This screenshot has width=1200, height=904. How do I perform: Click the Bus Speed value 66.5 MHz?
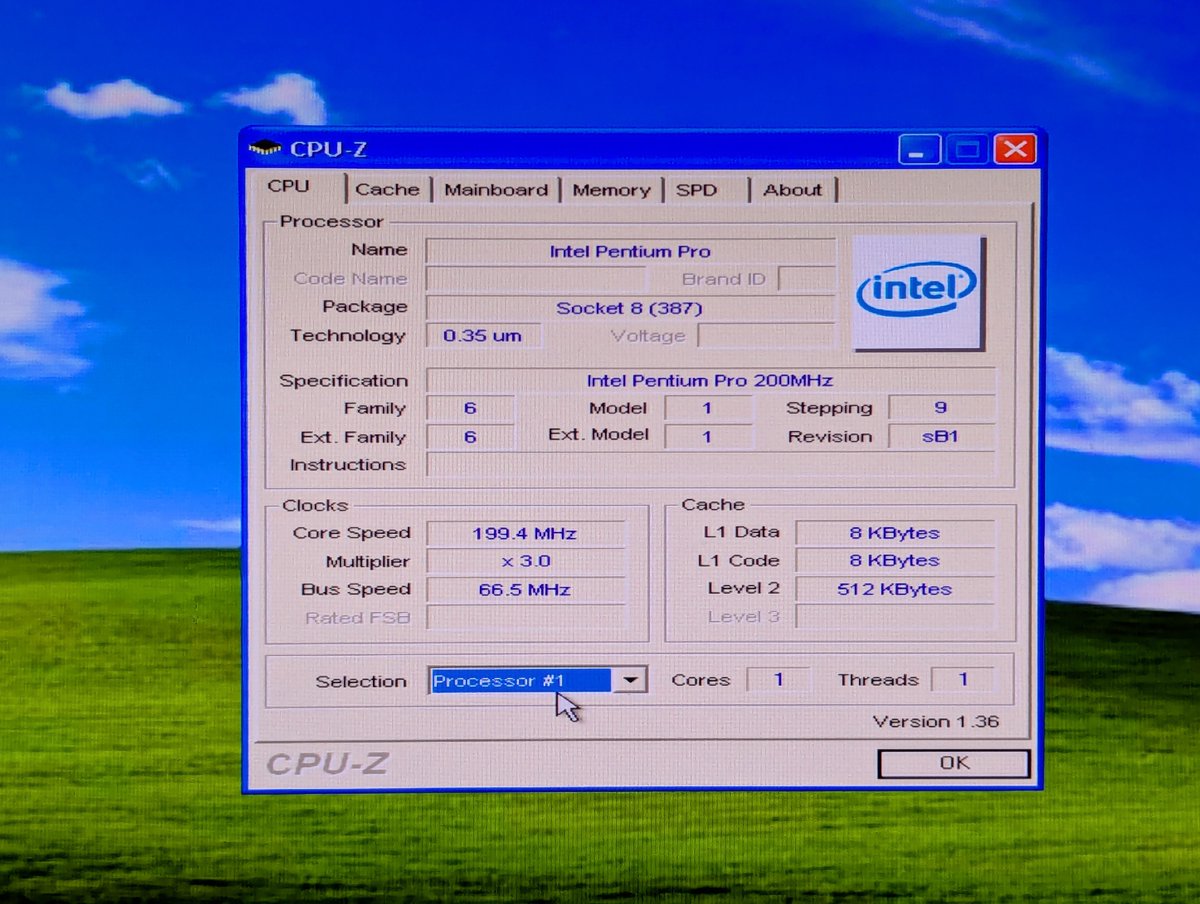click(525, 590)
